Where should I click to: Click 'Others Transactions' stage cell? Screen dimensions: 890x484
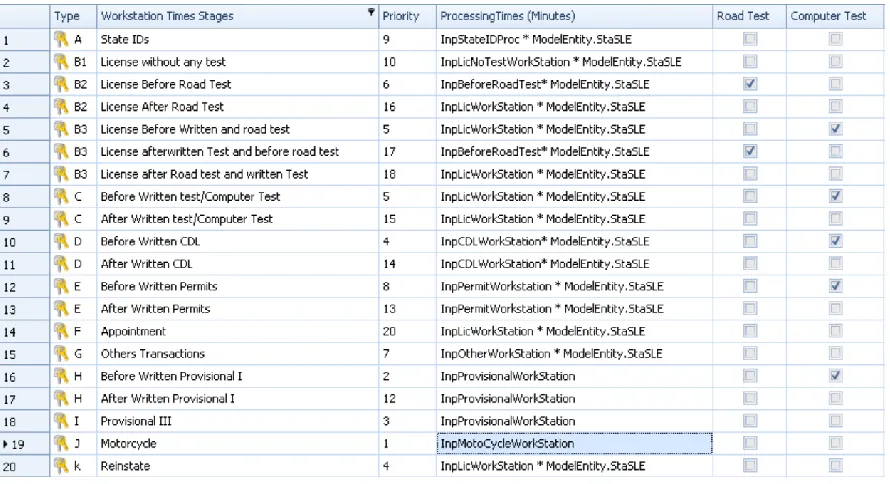[237, 353]
